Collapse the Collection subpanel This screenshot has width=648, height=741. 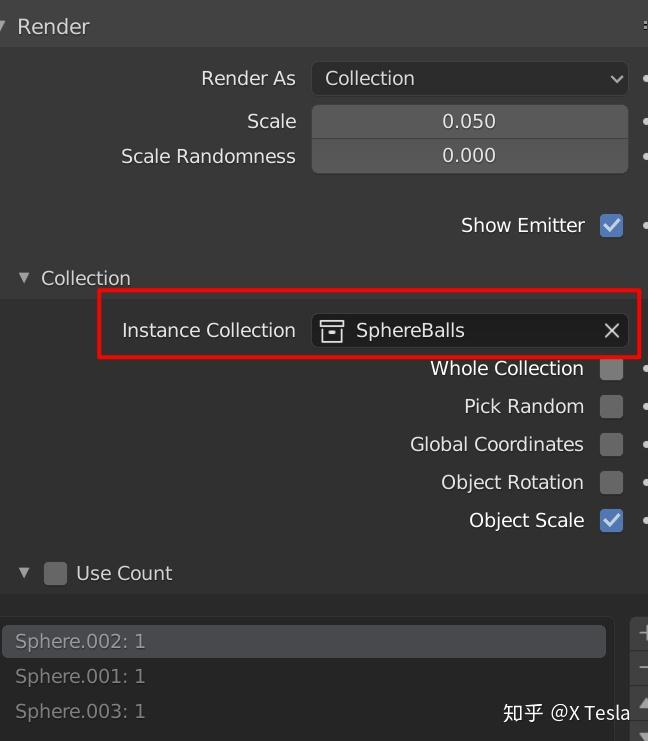(24, 278)
